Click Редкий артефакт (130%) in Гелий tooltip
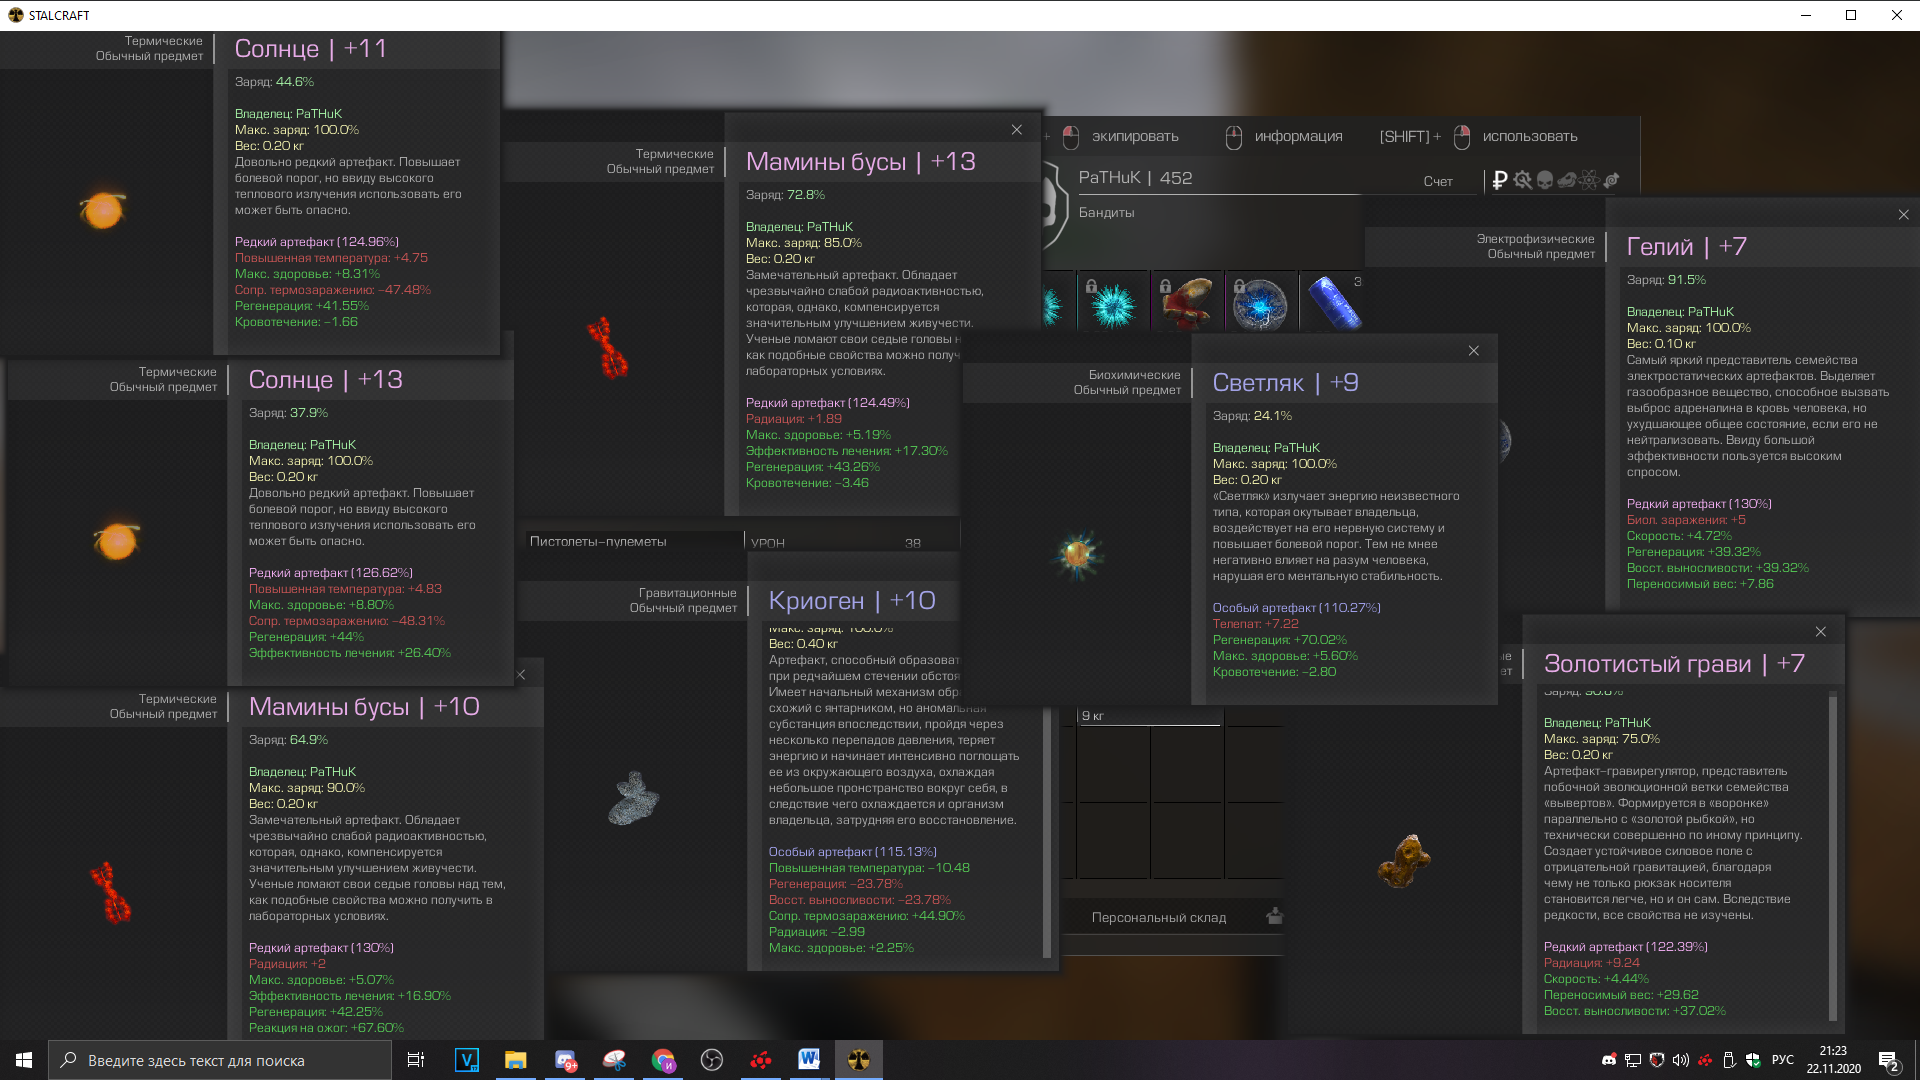Viewport: 1920px width, 1080px height. 1699,504
